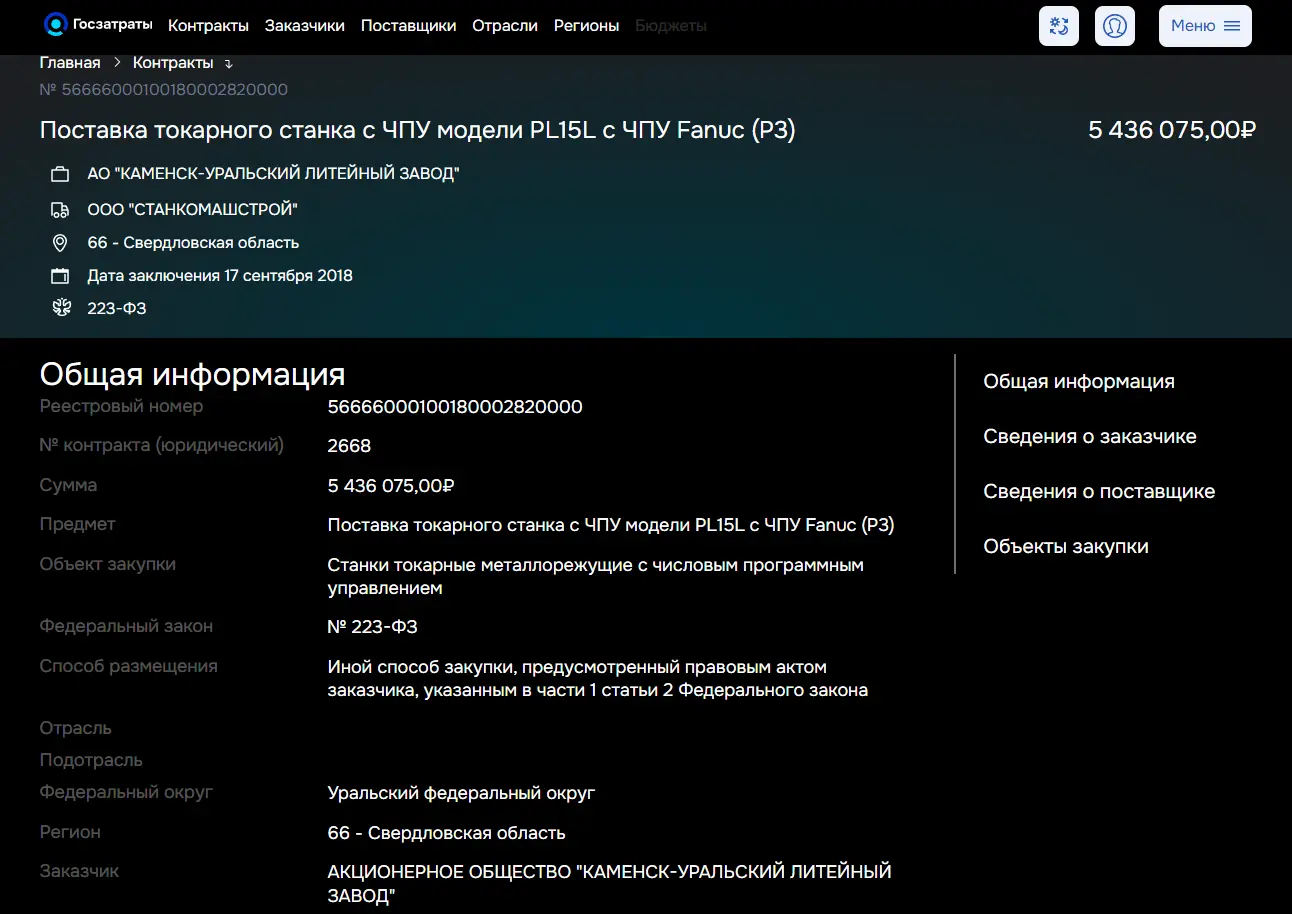This screenshot has width=1292, height=914.
Task: Open supplier ООО "СТАНКОМАШСТРОЙ" link
Action: coord(192,210)
